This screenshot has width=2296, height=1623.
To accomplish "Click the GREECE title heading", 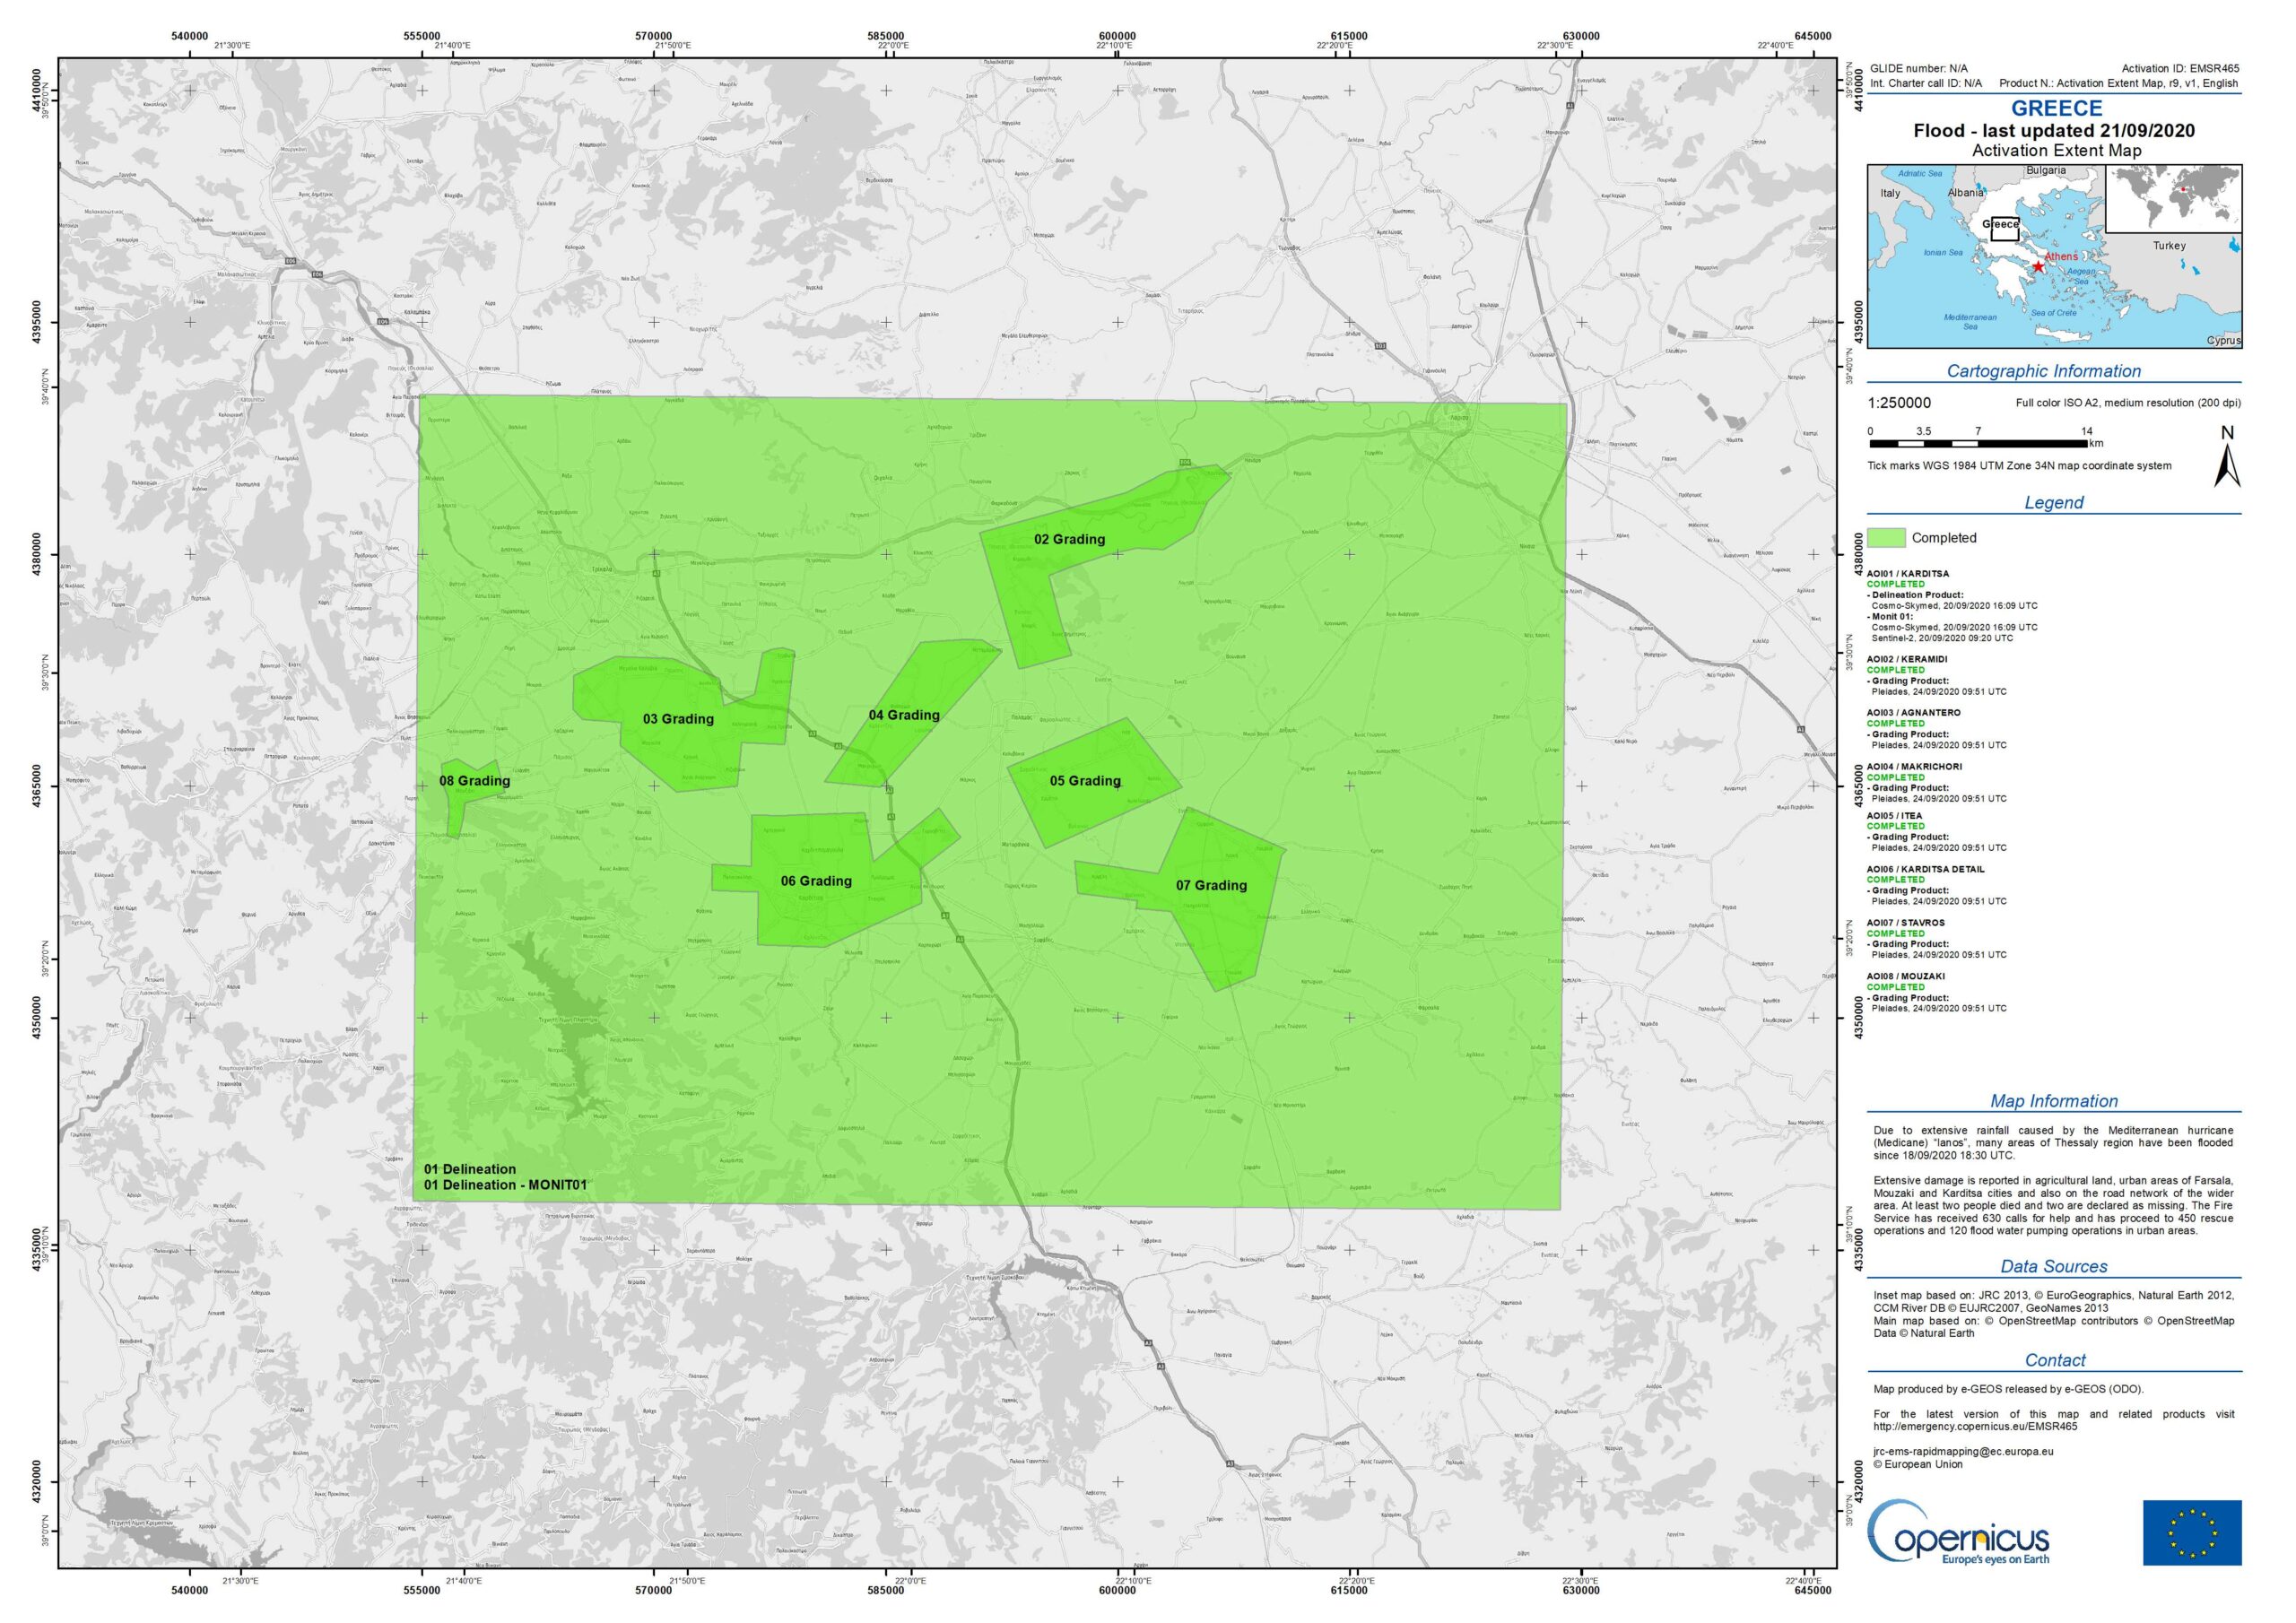I will 2056,108.
